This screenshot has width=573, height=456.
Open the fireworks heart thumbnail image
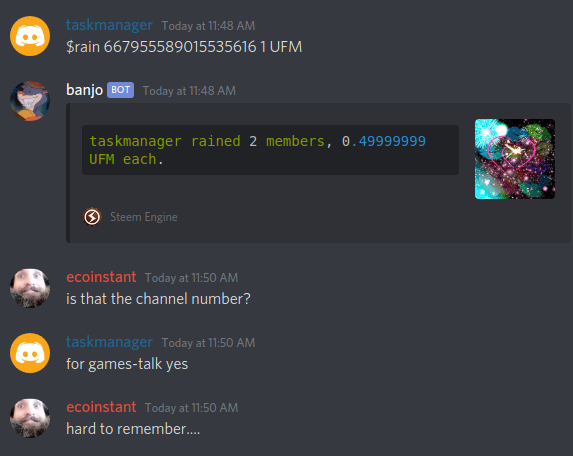(515, 159)
